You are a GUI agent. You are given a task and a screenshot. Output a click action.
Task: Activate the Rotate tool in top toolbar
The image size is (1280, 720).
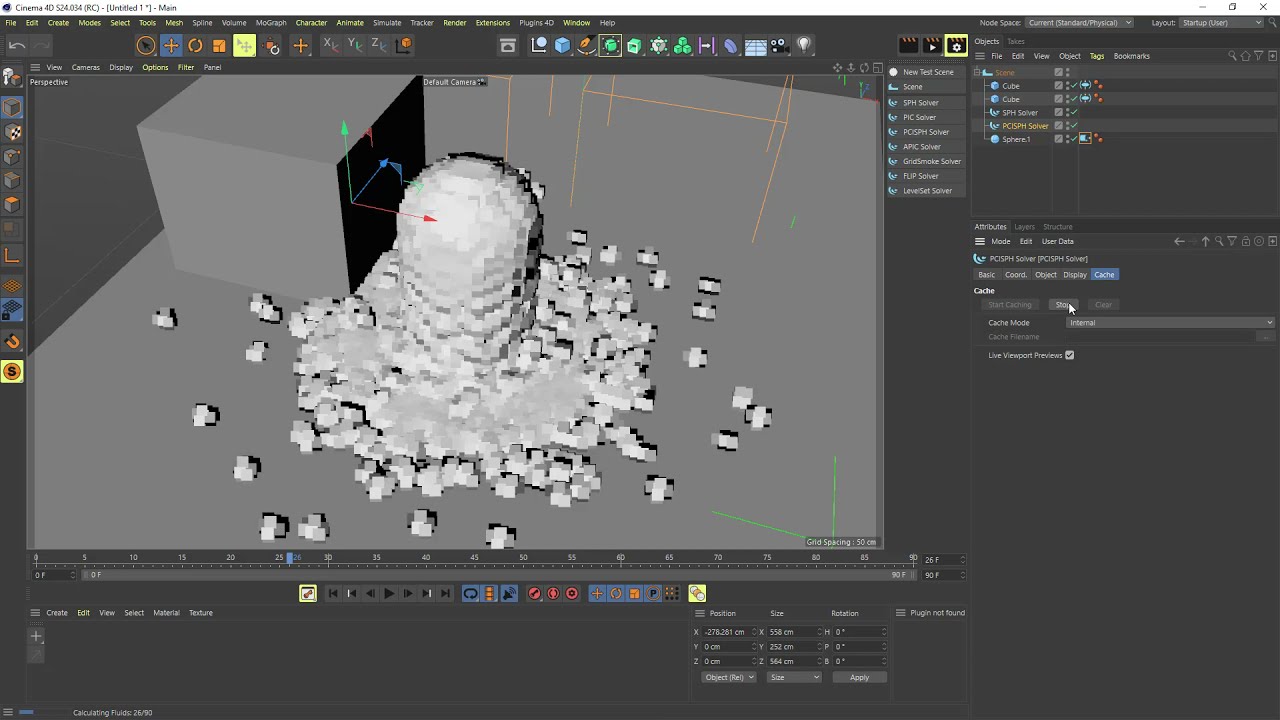point(195,45)
